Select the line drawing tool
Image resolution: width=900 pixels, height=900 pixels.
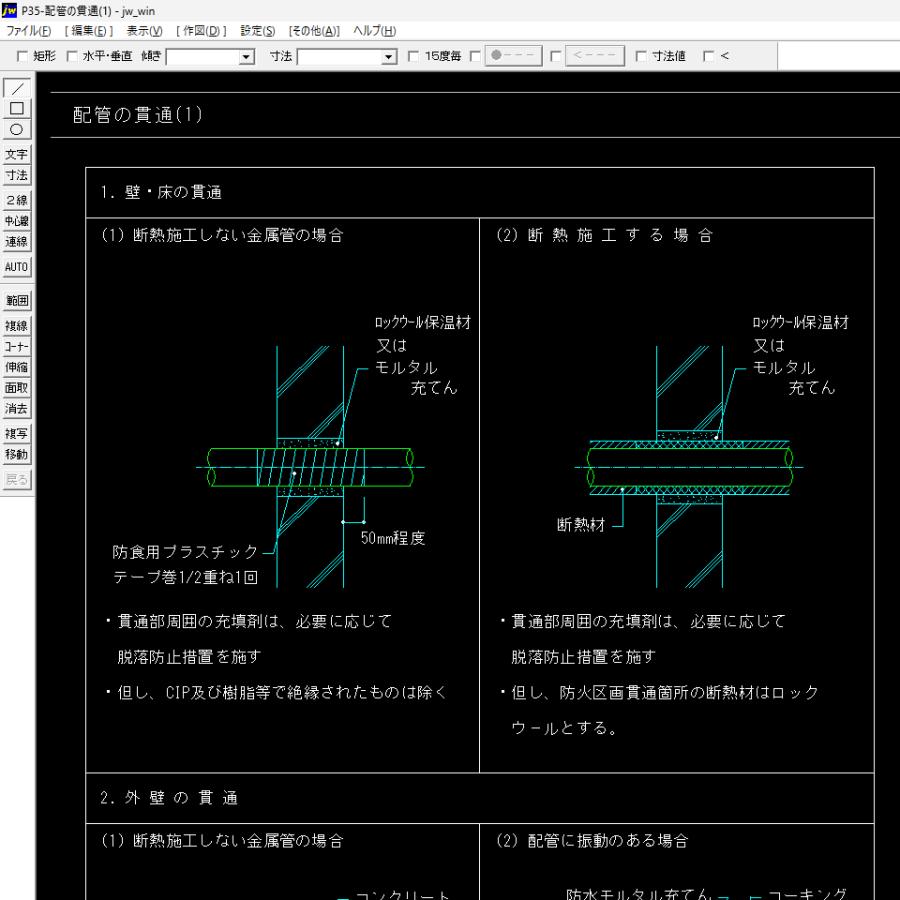pyautogui.click(x=17, y=88)
